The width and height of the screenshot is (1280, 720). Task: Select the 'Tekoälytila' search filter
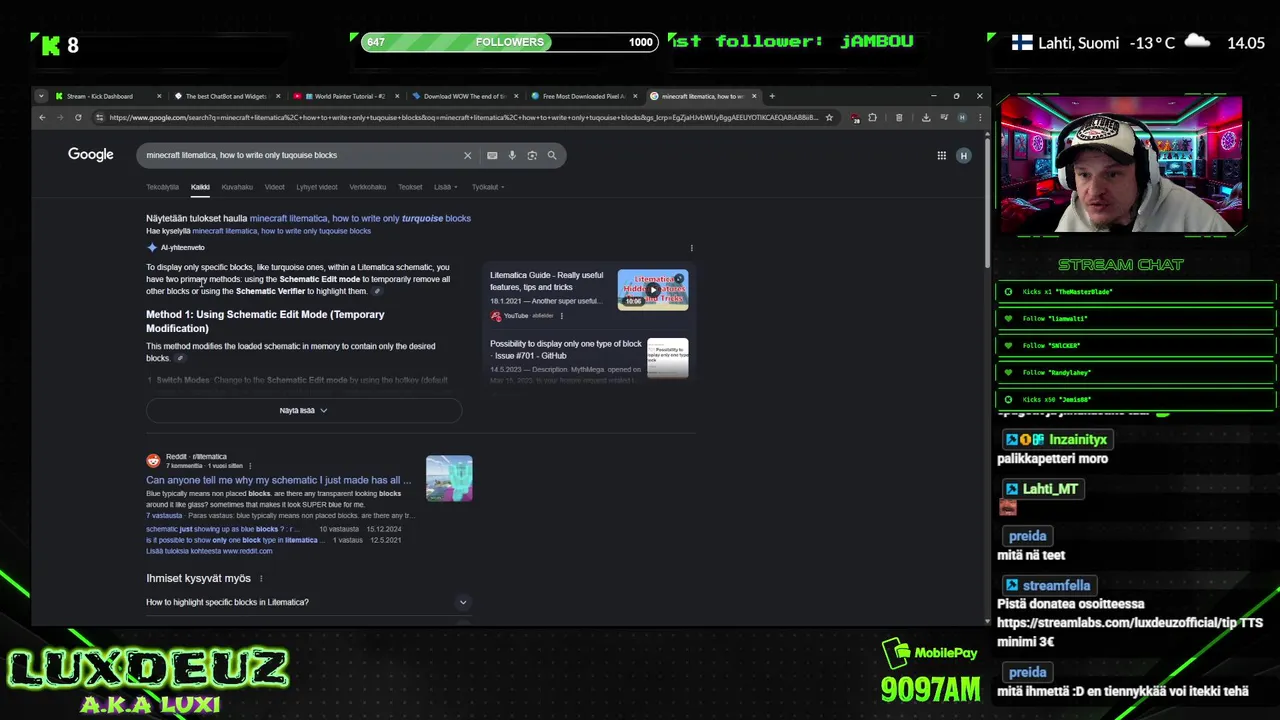[162, 187]
